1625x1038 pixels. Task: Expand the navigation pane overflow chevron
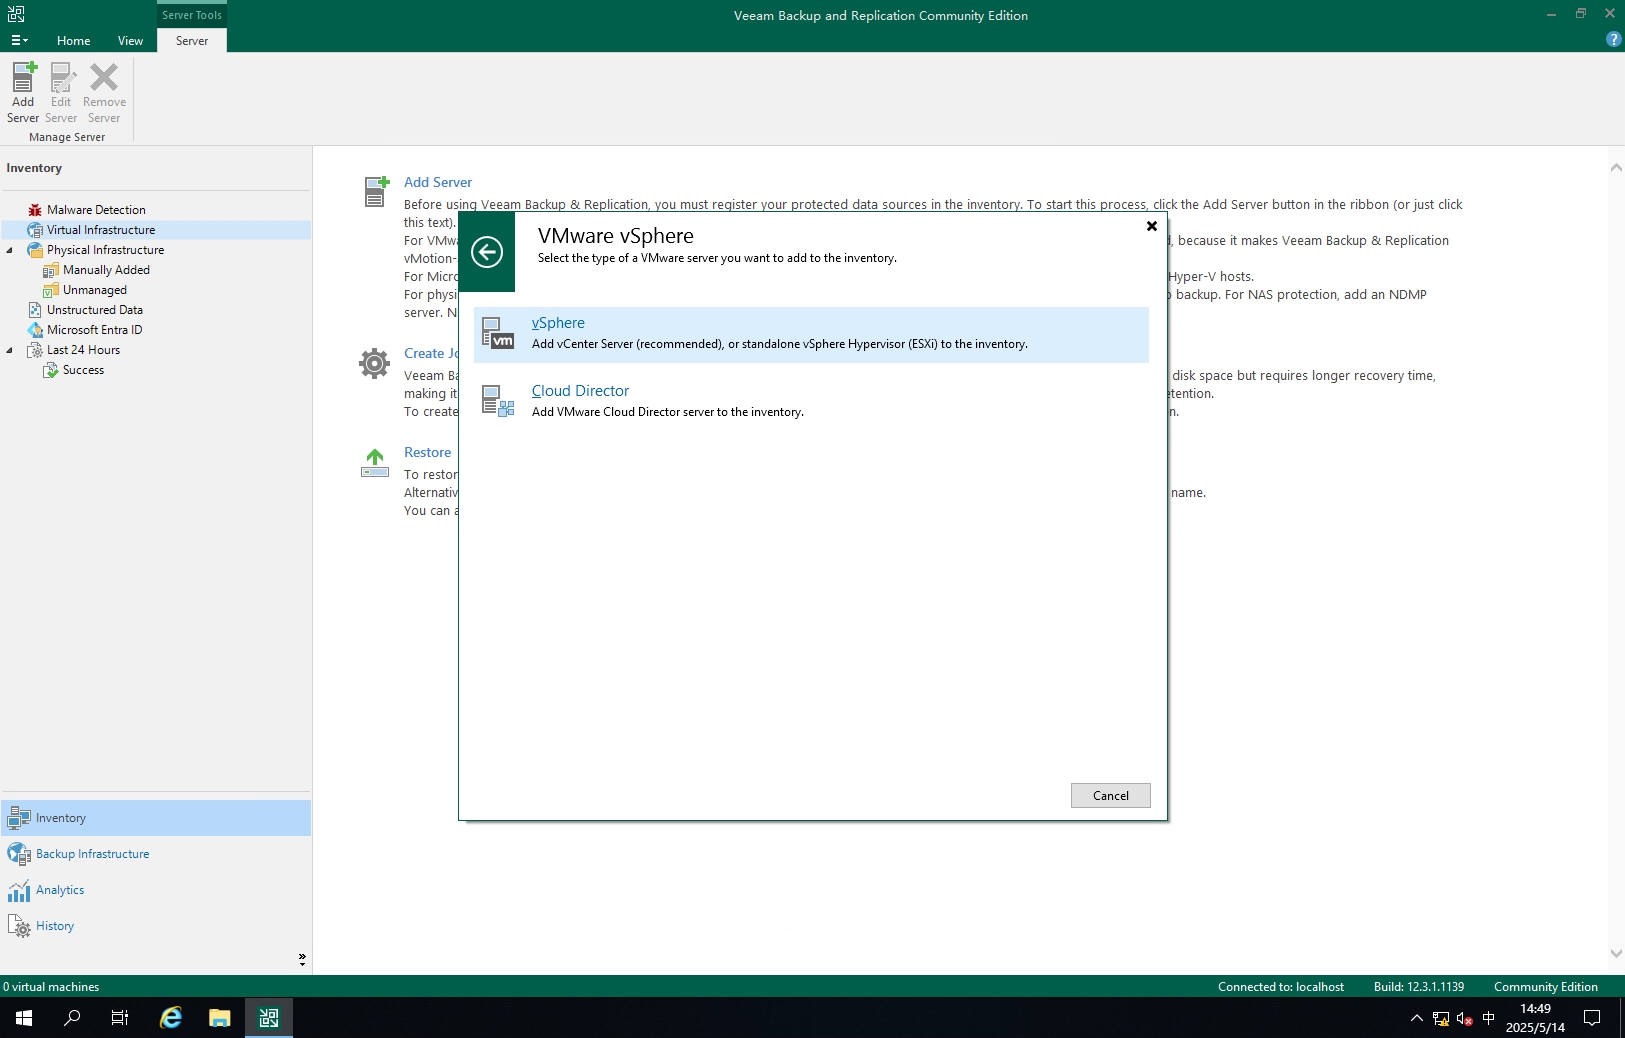click(x=302, y=959)
